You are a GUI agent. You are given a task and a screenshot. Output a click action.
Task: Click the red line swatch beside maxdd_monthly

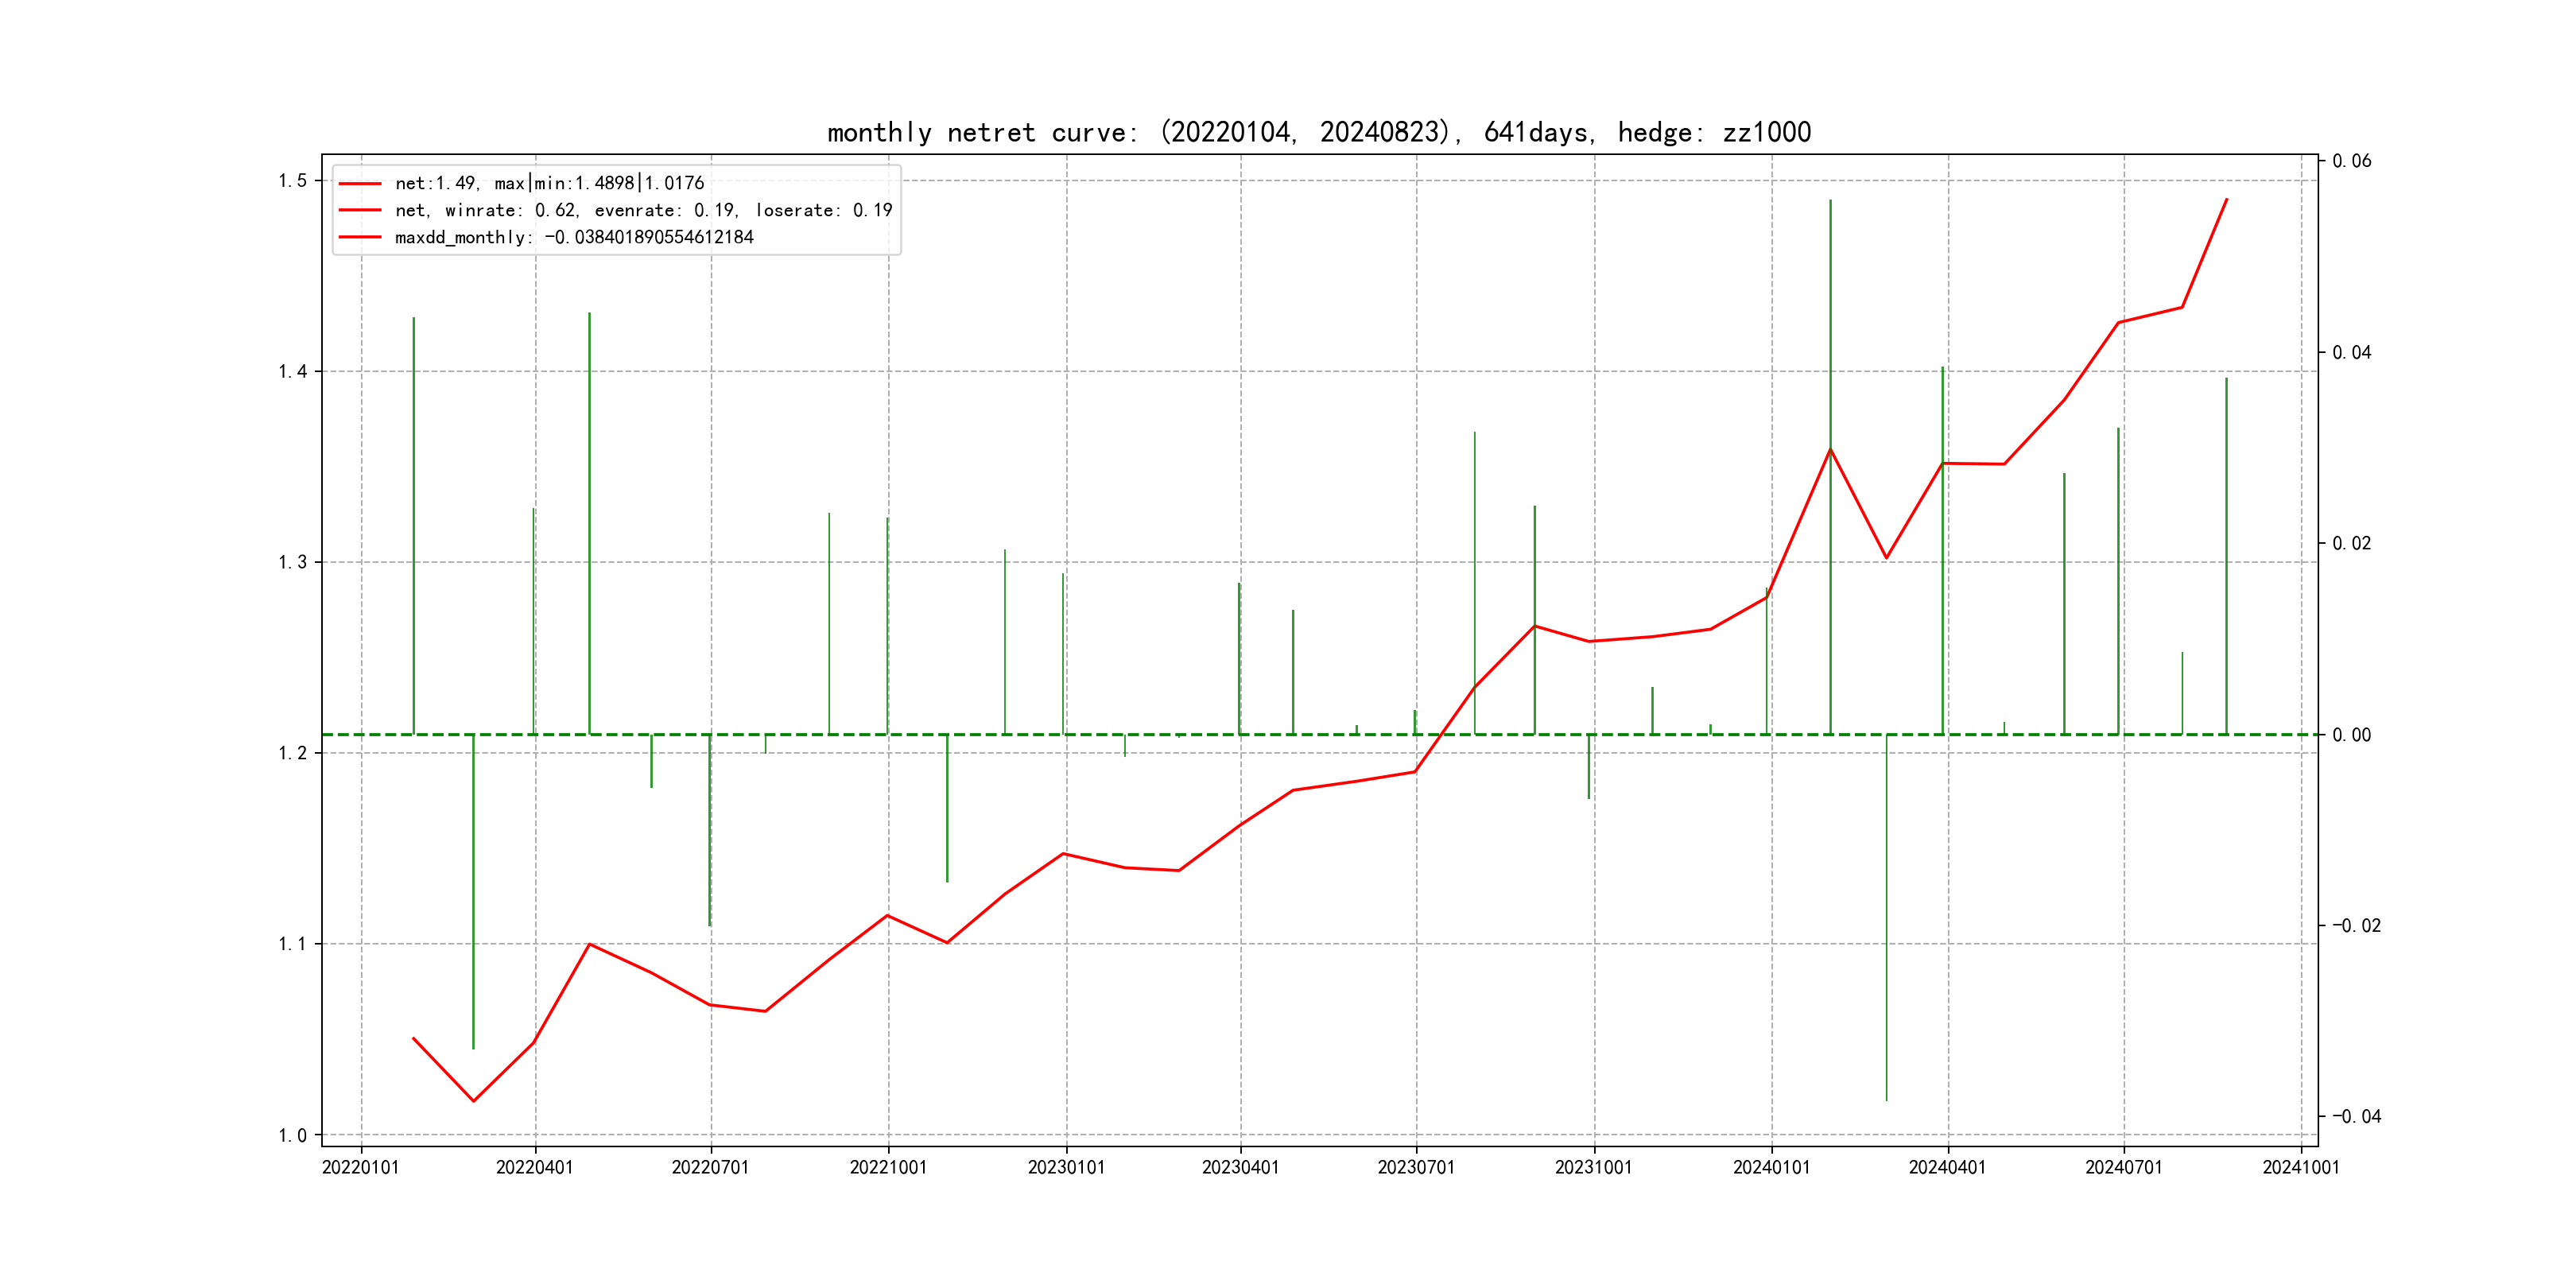[x=360, y=237]
